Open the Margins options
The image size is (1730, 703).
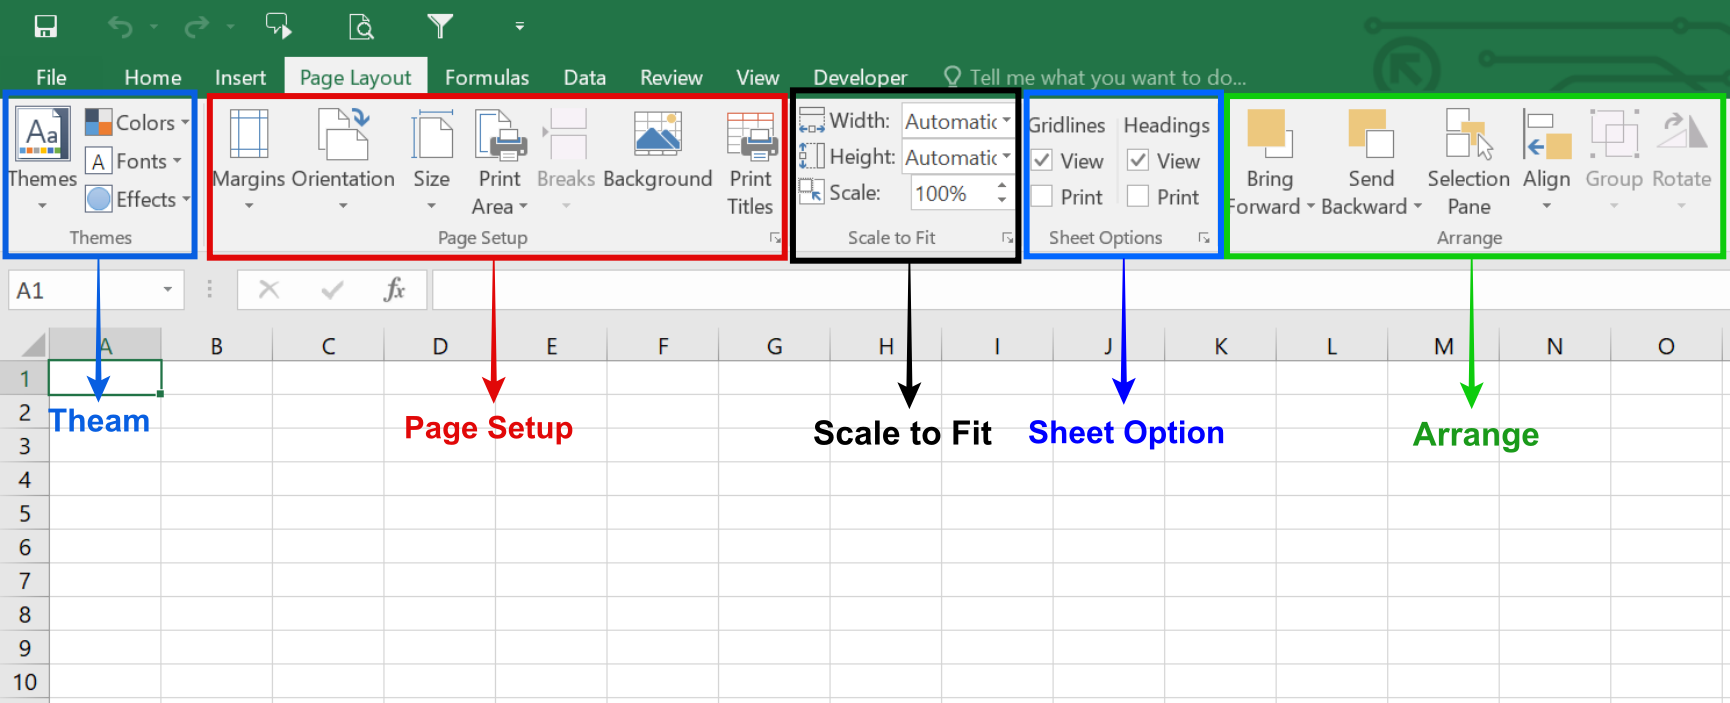coord(249,160)
